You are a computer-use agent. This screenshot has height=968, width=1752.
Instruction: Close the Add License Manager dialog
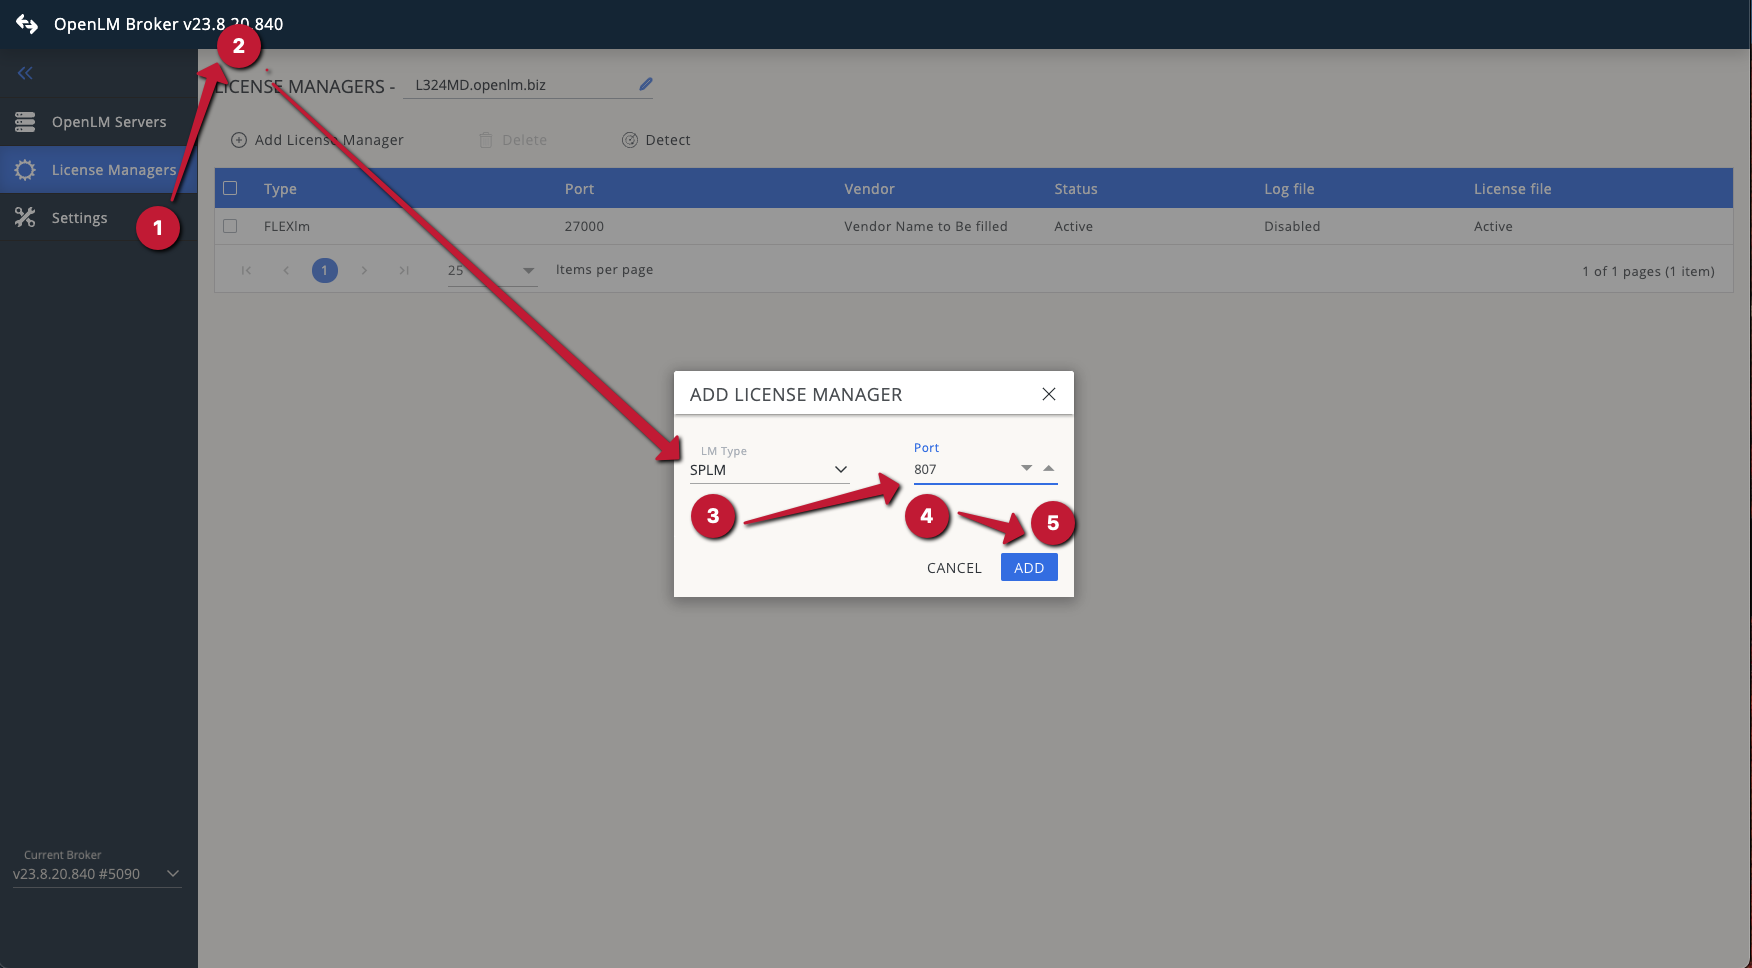point(1049,394)
